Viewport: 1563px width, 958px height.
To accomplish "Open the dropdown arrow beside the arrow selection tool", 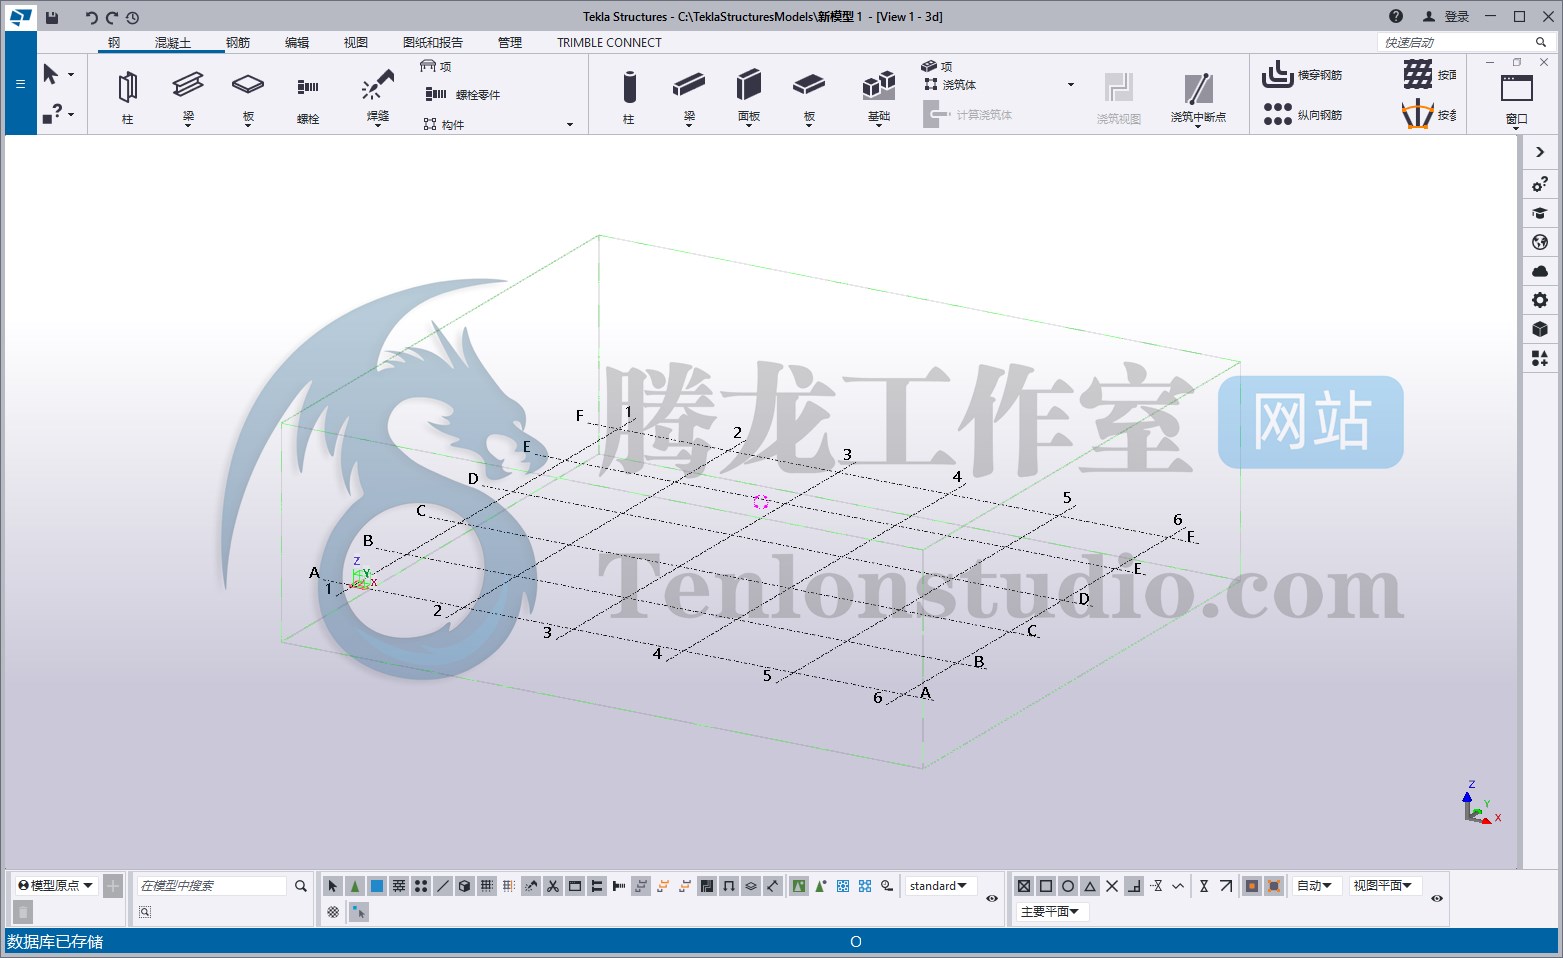I will click(x=71, y=75).
